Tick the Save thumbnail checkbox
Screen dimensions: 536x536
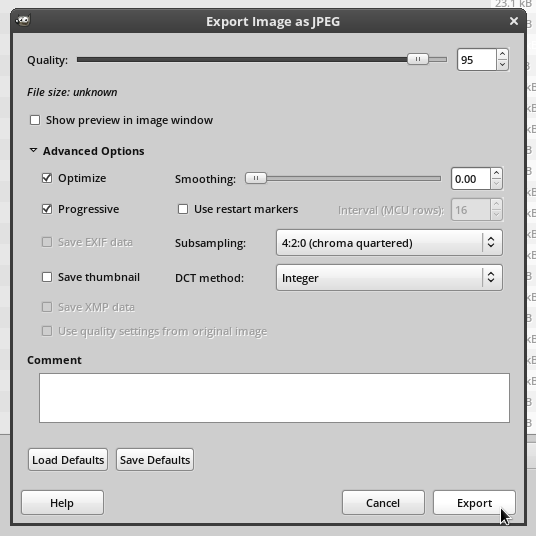coord(47,277)
